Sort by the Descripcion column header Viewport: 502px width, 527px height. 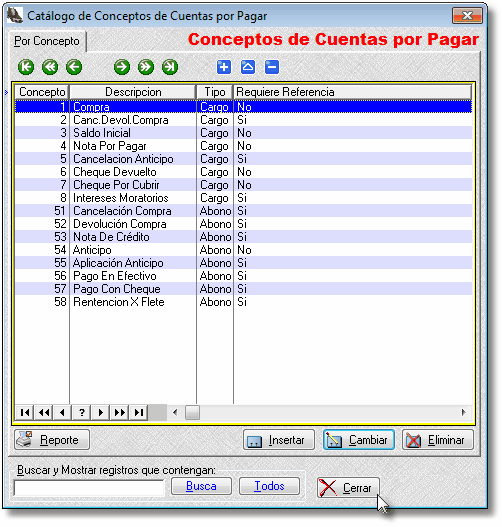pos(133,92)
